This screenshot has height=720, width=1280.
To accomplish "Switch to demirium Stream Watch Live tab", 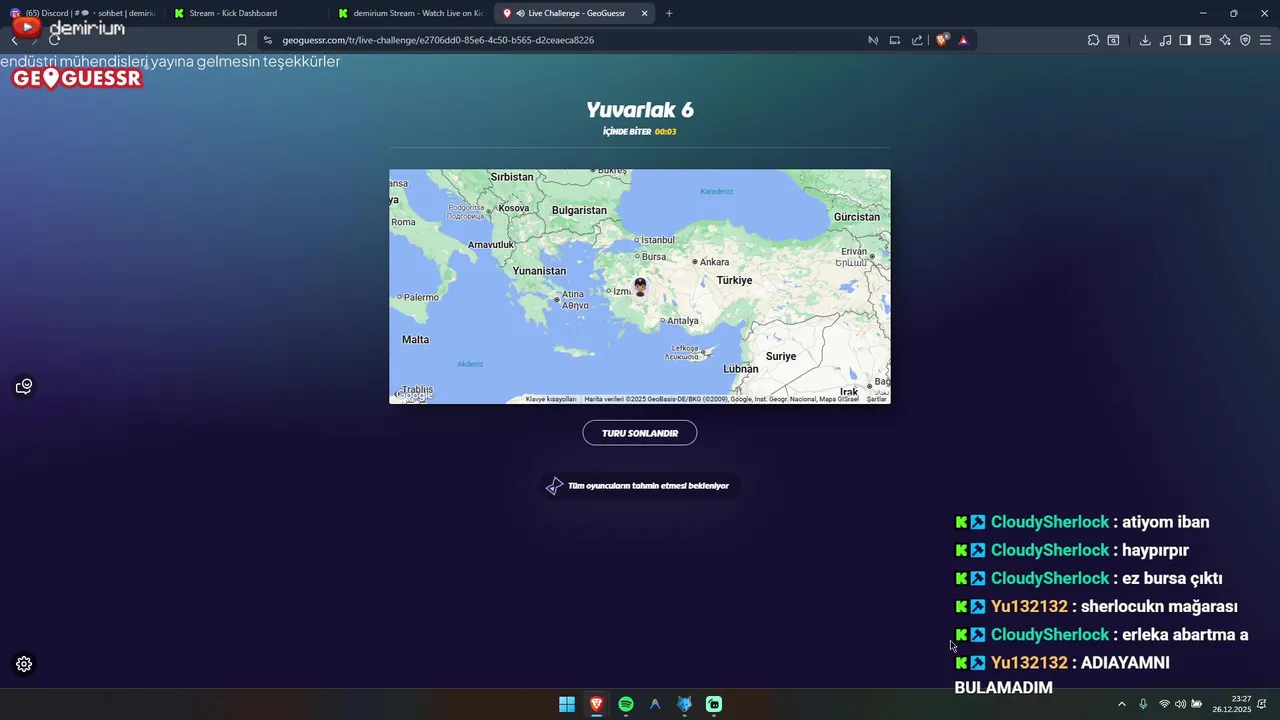I will [410, 13].
